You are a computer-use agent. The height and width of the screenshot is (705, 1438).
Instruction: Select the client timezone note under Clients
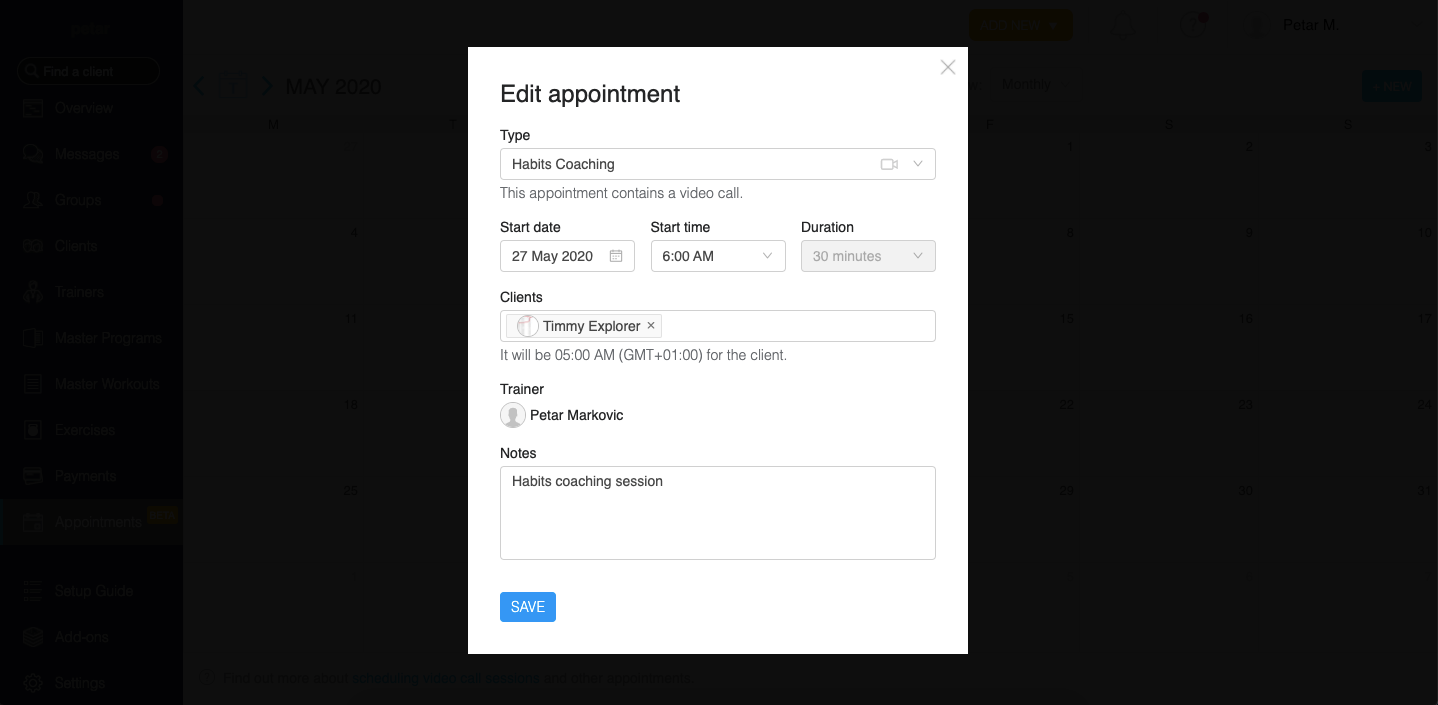[x=643, y=355]
